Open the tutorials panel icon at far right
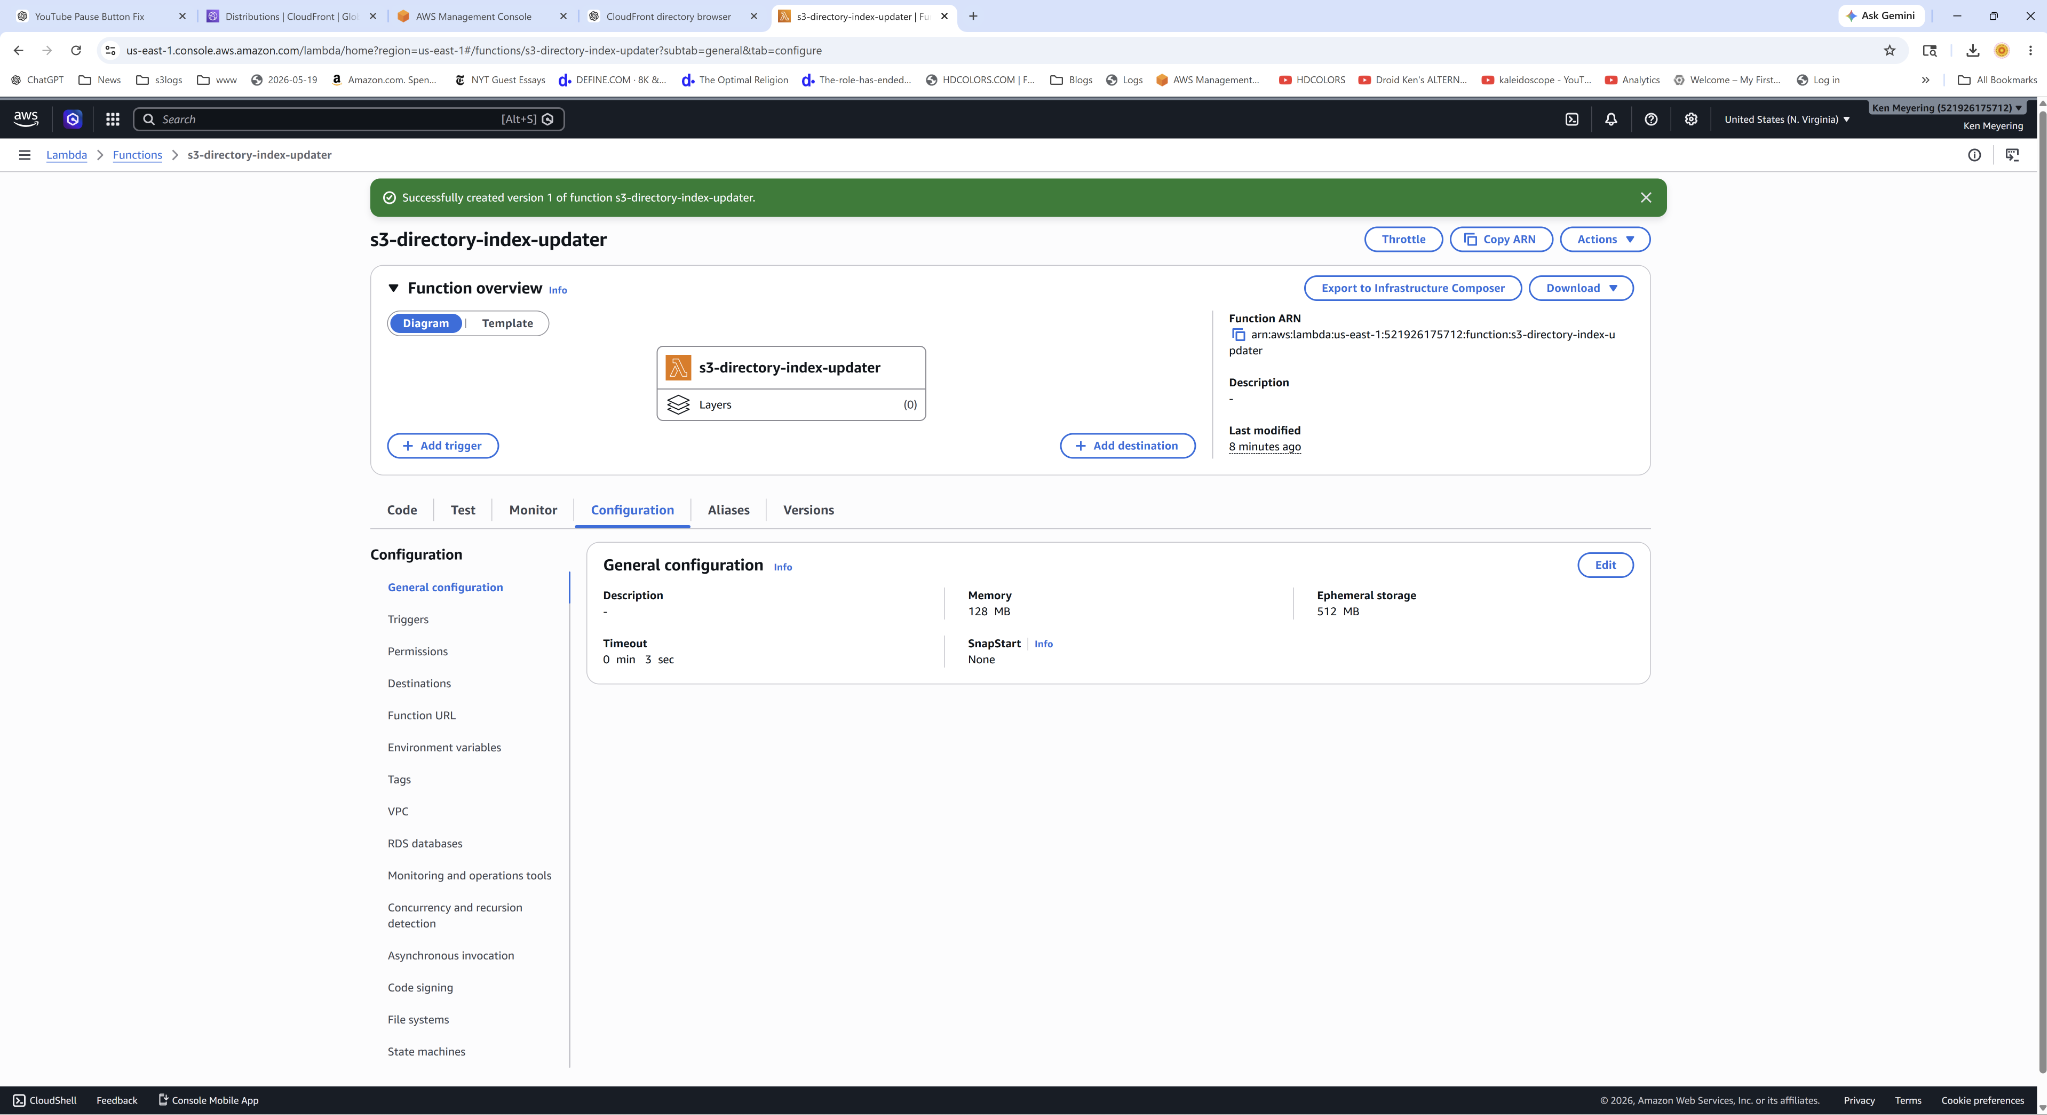 (x=2012, y=155)
